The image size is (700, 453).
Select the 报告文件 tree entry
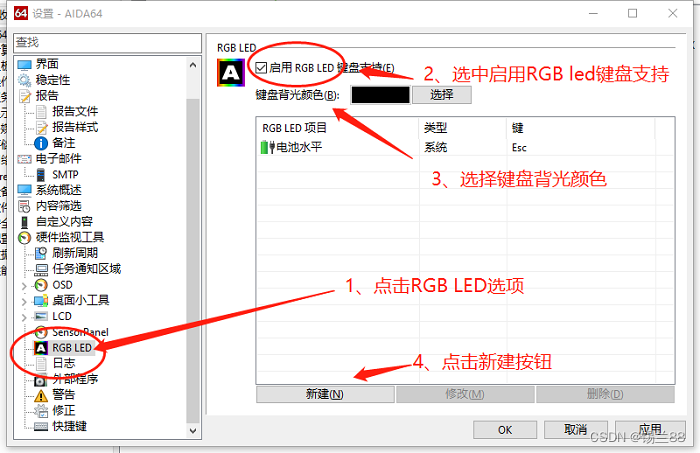click(x=75, y=111)
